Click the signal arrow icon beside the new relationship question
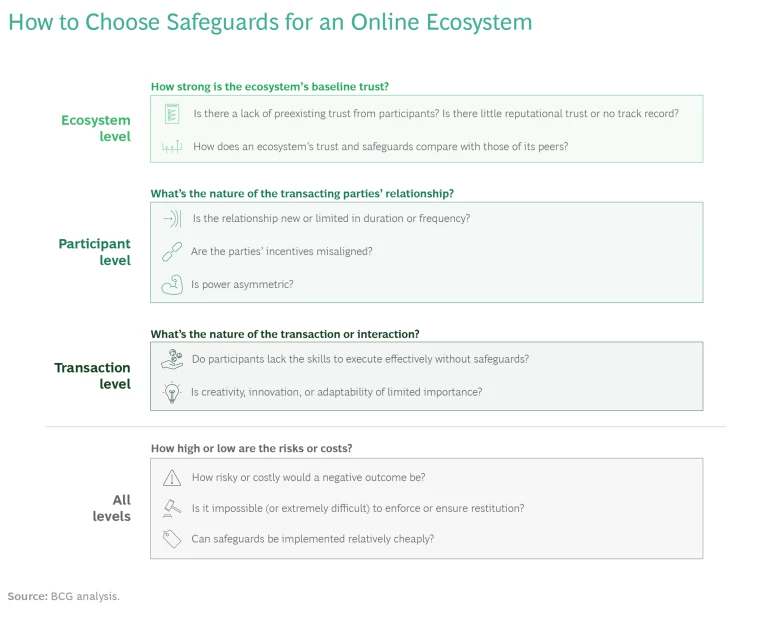The width and height of the screenshot is (768, 627). pos(172,219)
